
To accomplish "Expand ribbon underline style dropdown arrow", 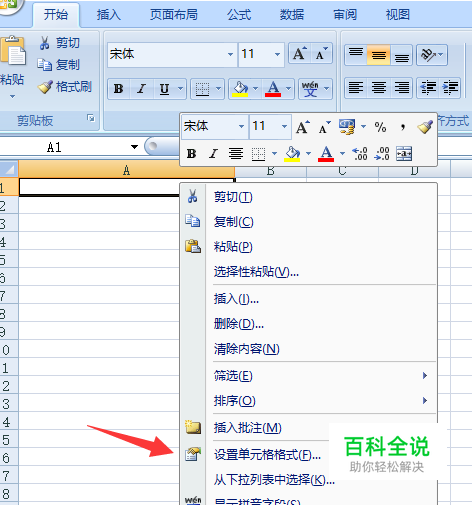I will pos(180,89).
